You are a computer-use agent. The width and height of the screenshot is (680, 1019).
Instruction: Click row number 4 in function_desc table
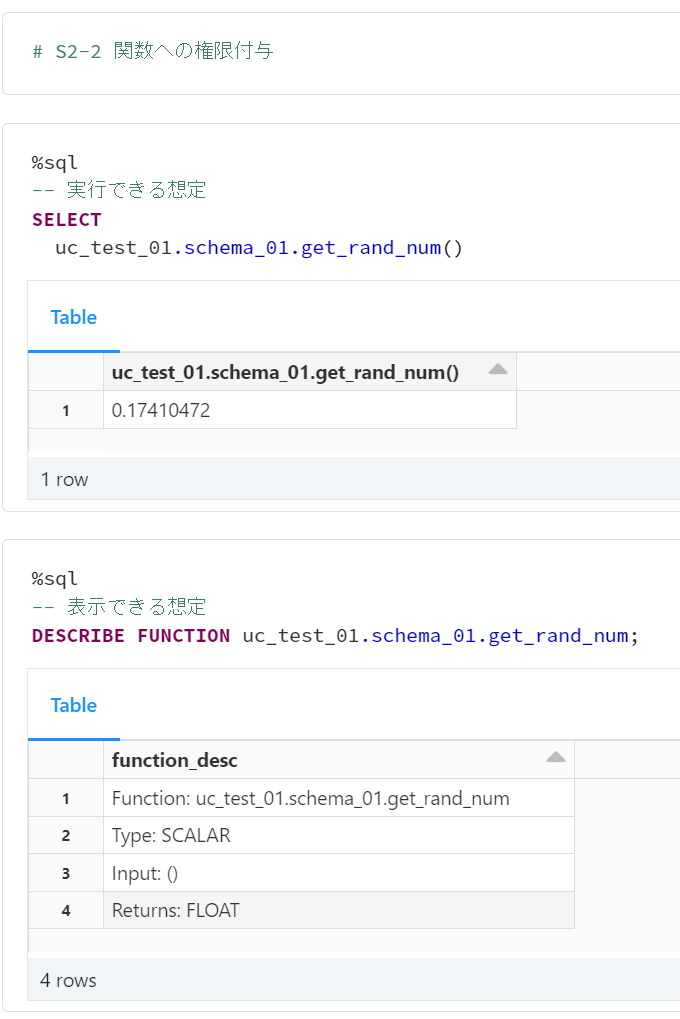click(66, 911)
